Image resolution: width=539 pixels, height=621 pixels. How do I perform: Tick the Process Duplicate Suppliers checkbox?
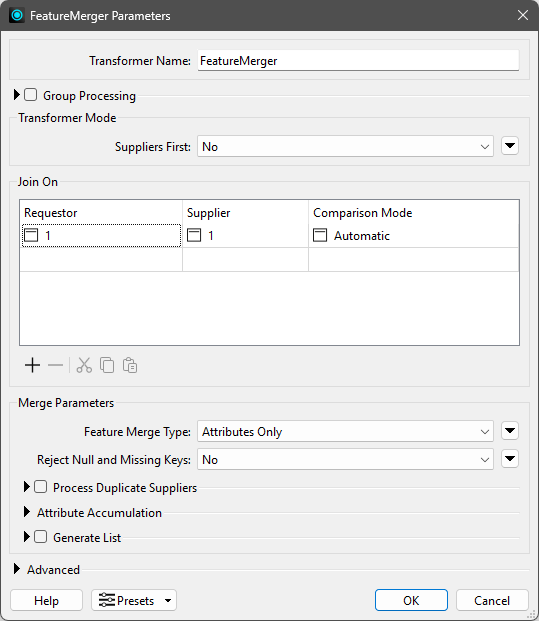click(x=40, y=487)
